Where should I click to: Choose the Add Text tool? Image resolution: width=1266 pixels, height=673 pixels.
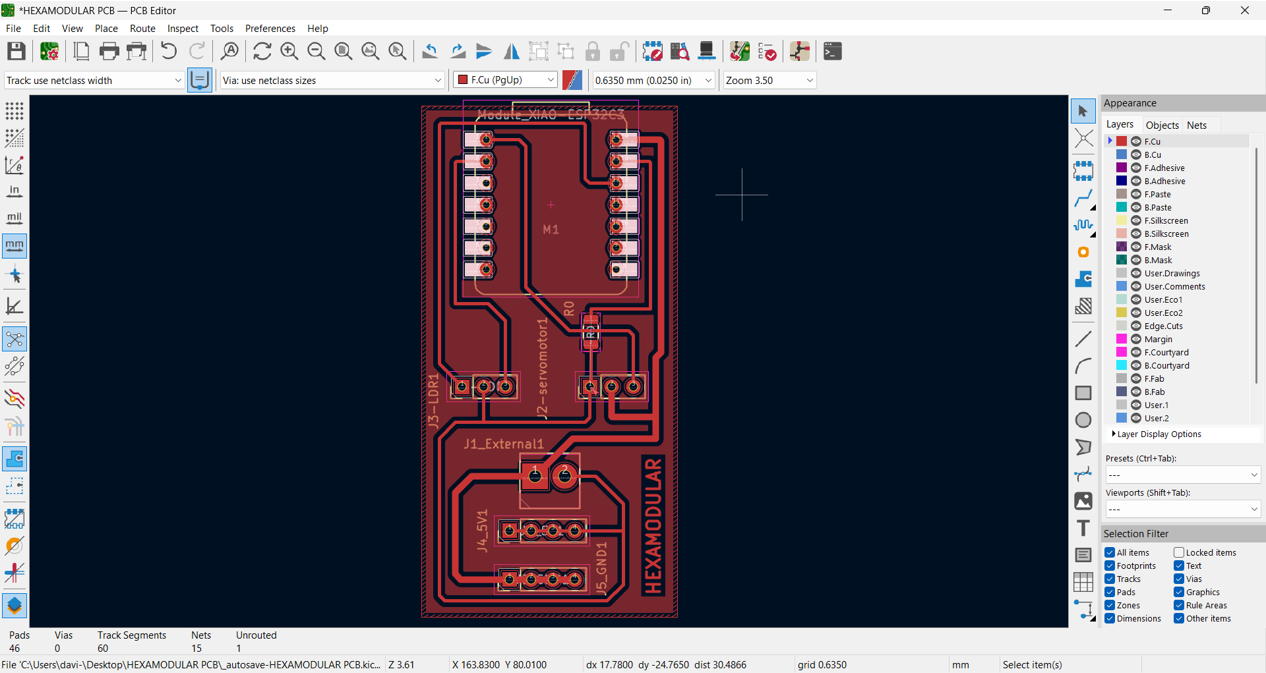[x=1083, y=528]
